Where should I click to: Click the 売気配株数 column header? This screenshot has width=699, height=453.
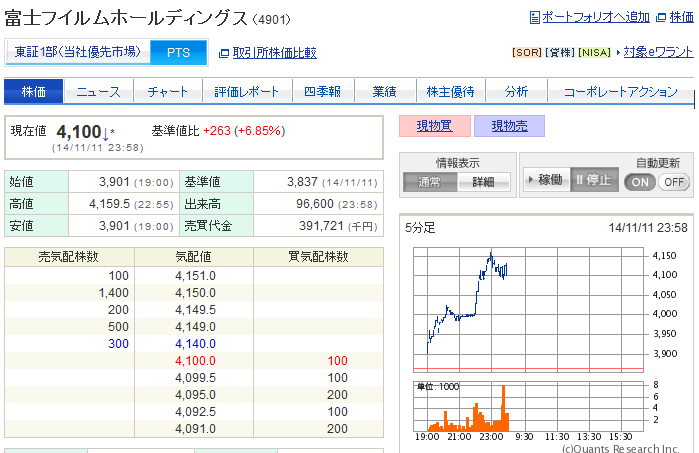coord(68,257)
